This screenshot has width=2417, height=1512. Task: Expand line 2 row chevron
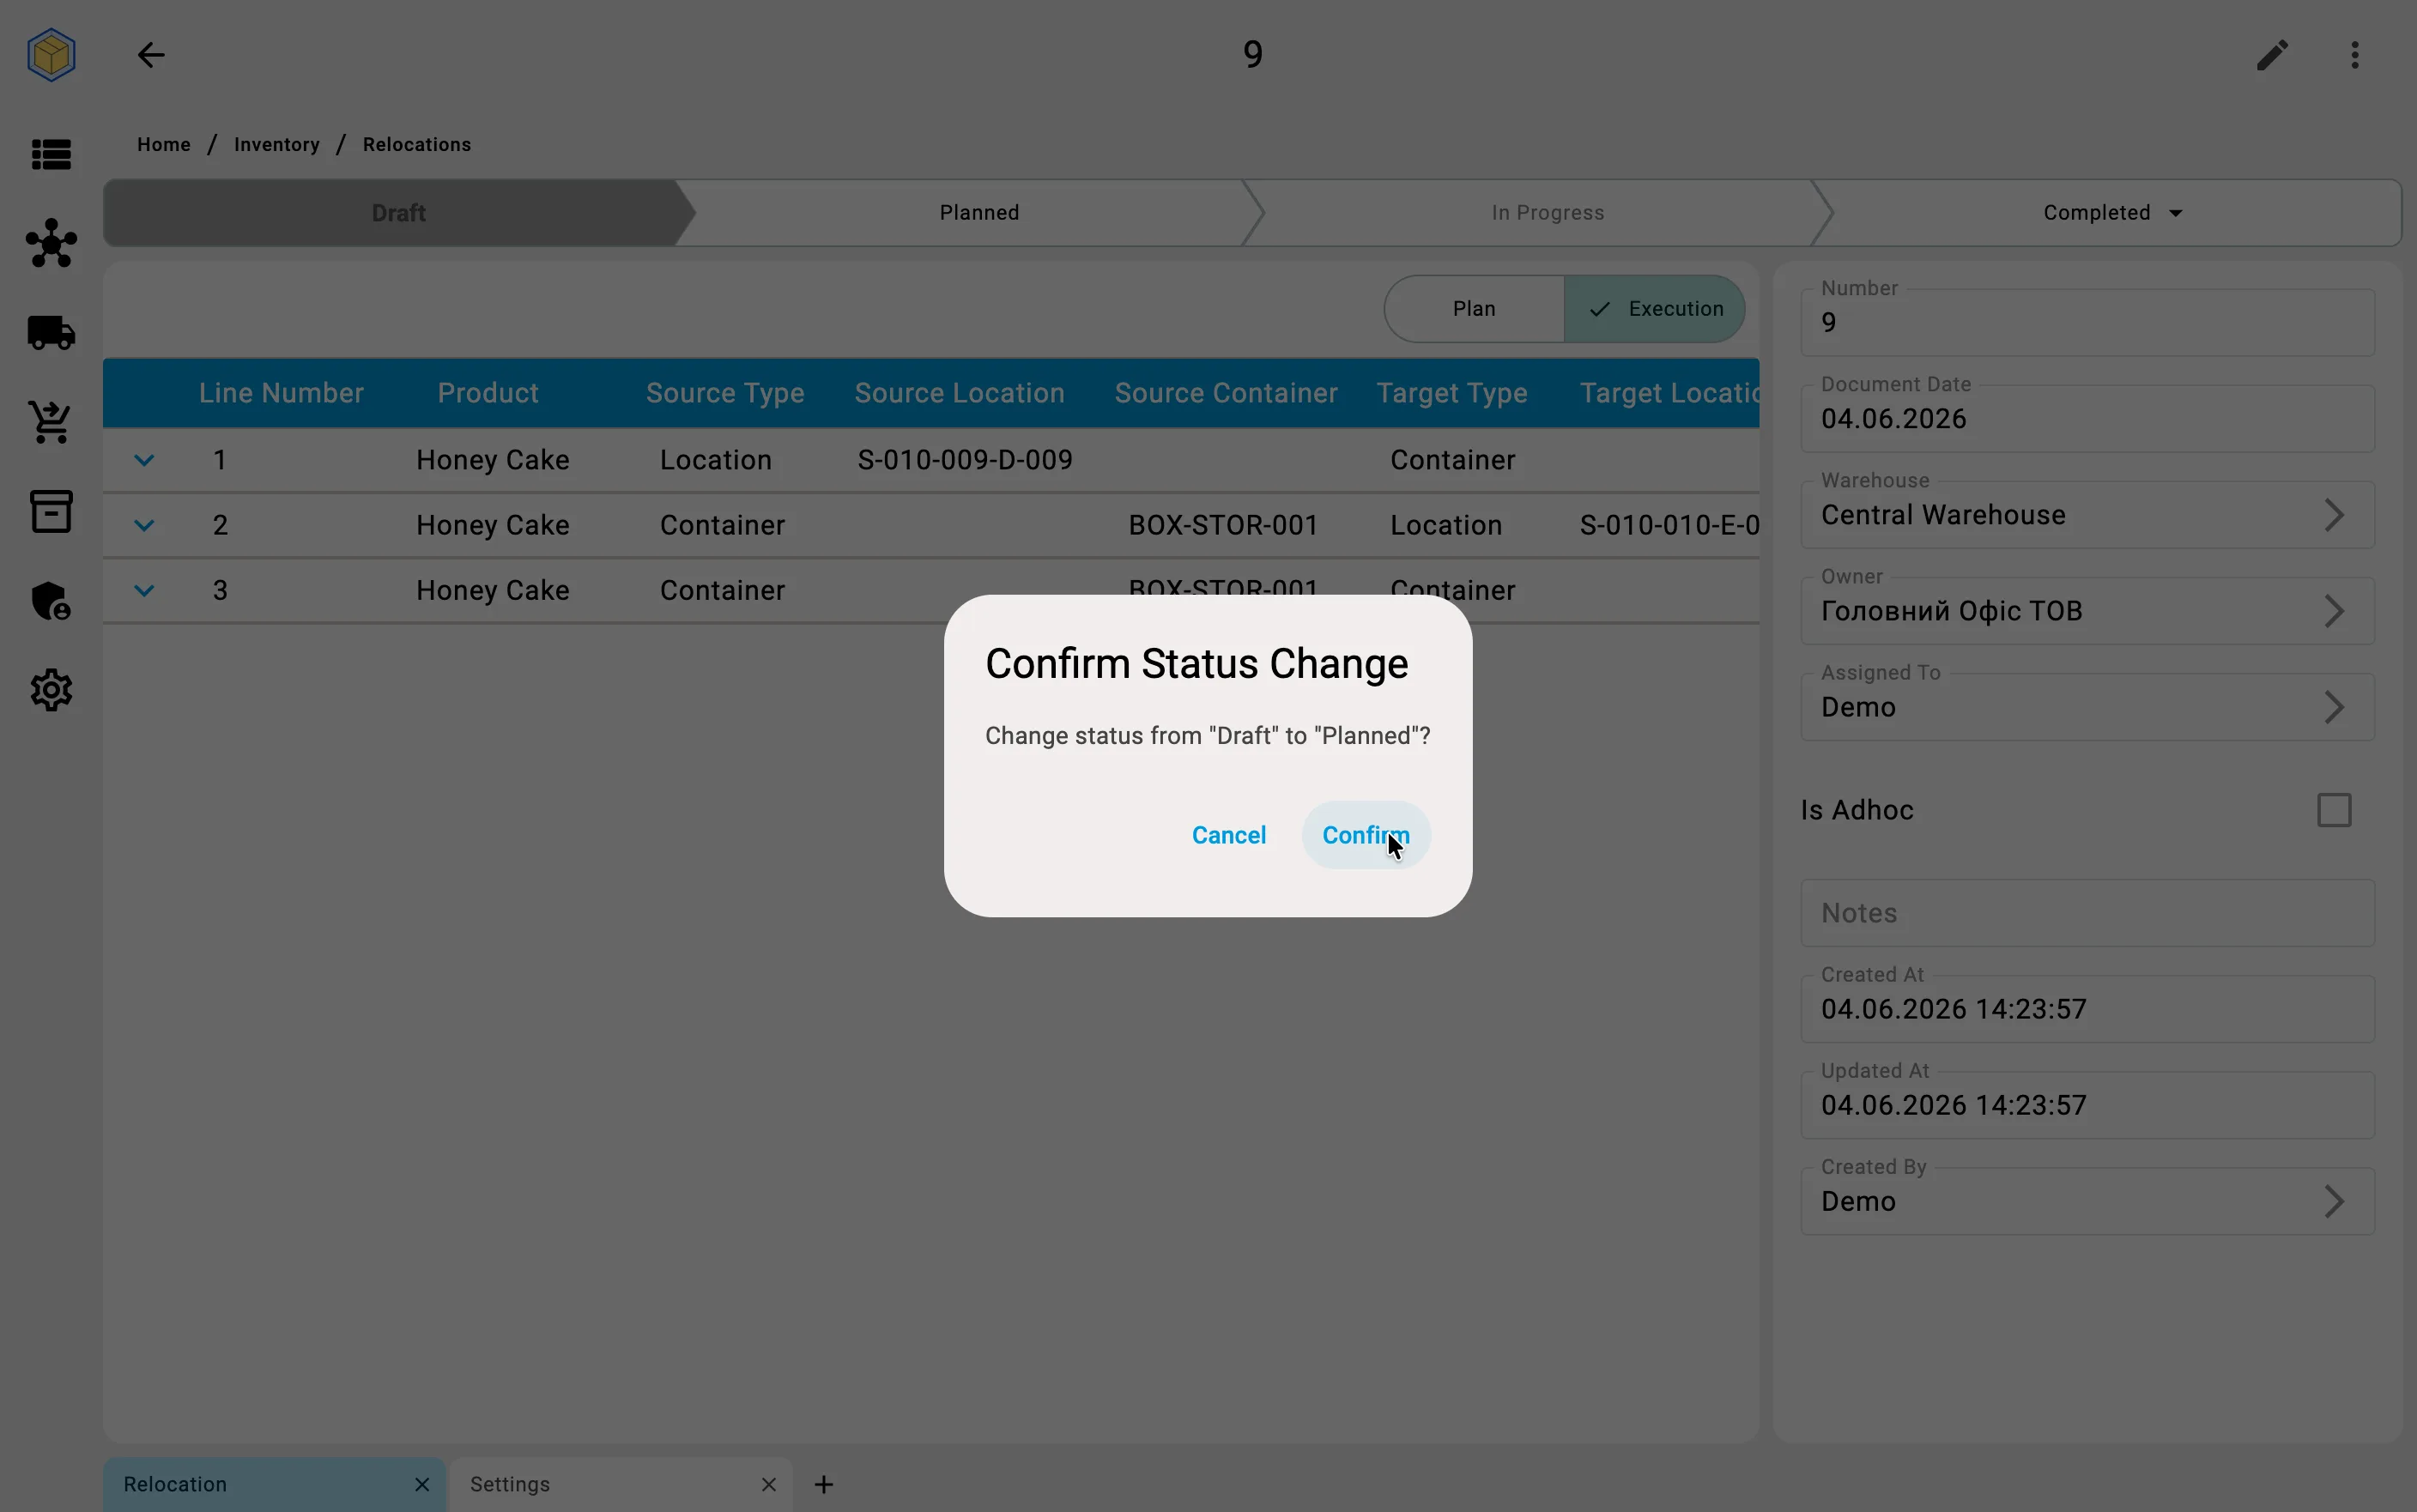pyautogui.click(x=144, y=525)
